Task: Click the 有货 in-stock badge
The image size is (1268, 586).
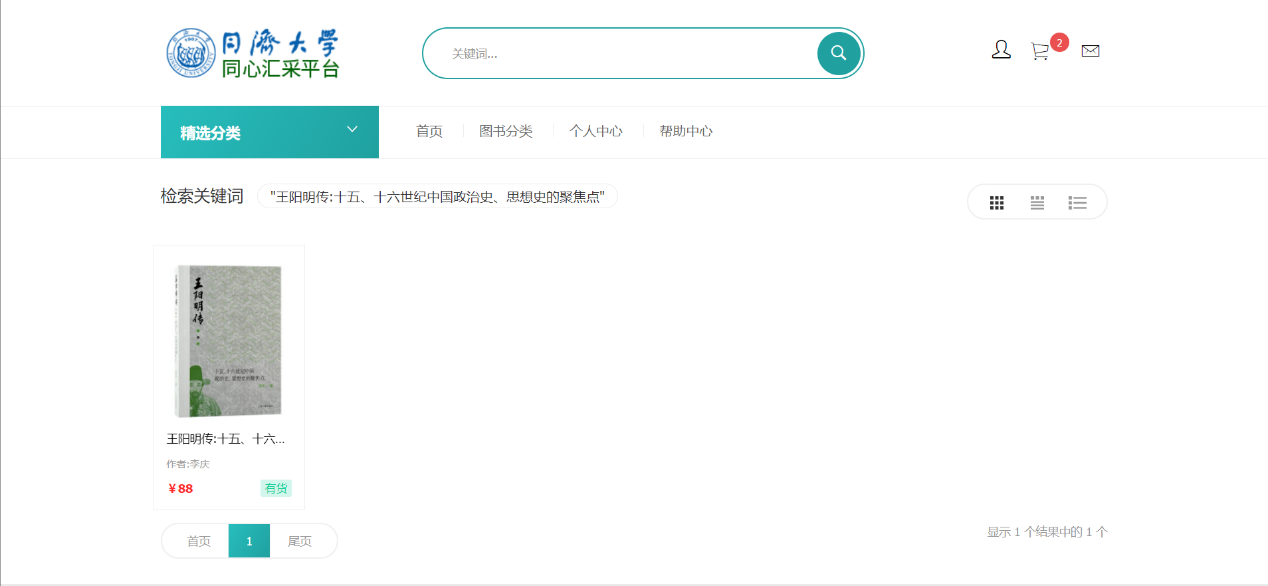Action: tap(276, 488)
